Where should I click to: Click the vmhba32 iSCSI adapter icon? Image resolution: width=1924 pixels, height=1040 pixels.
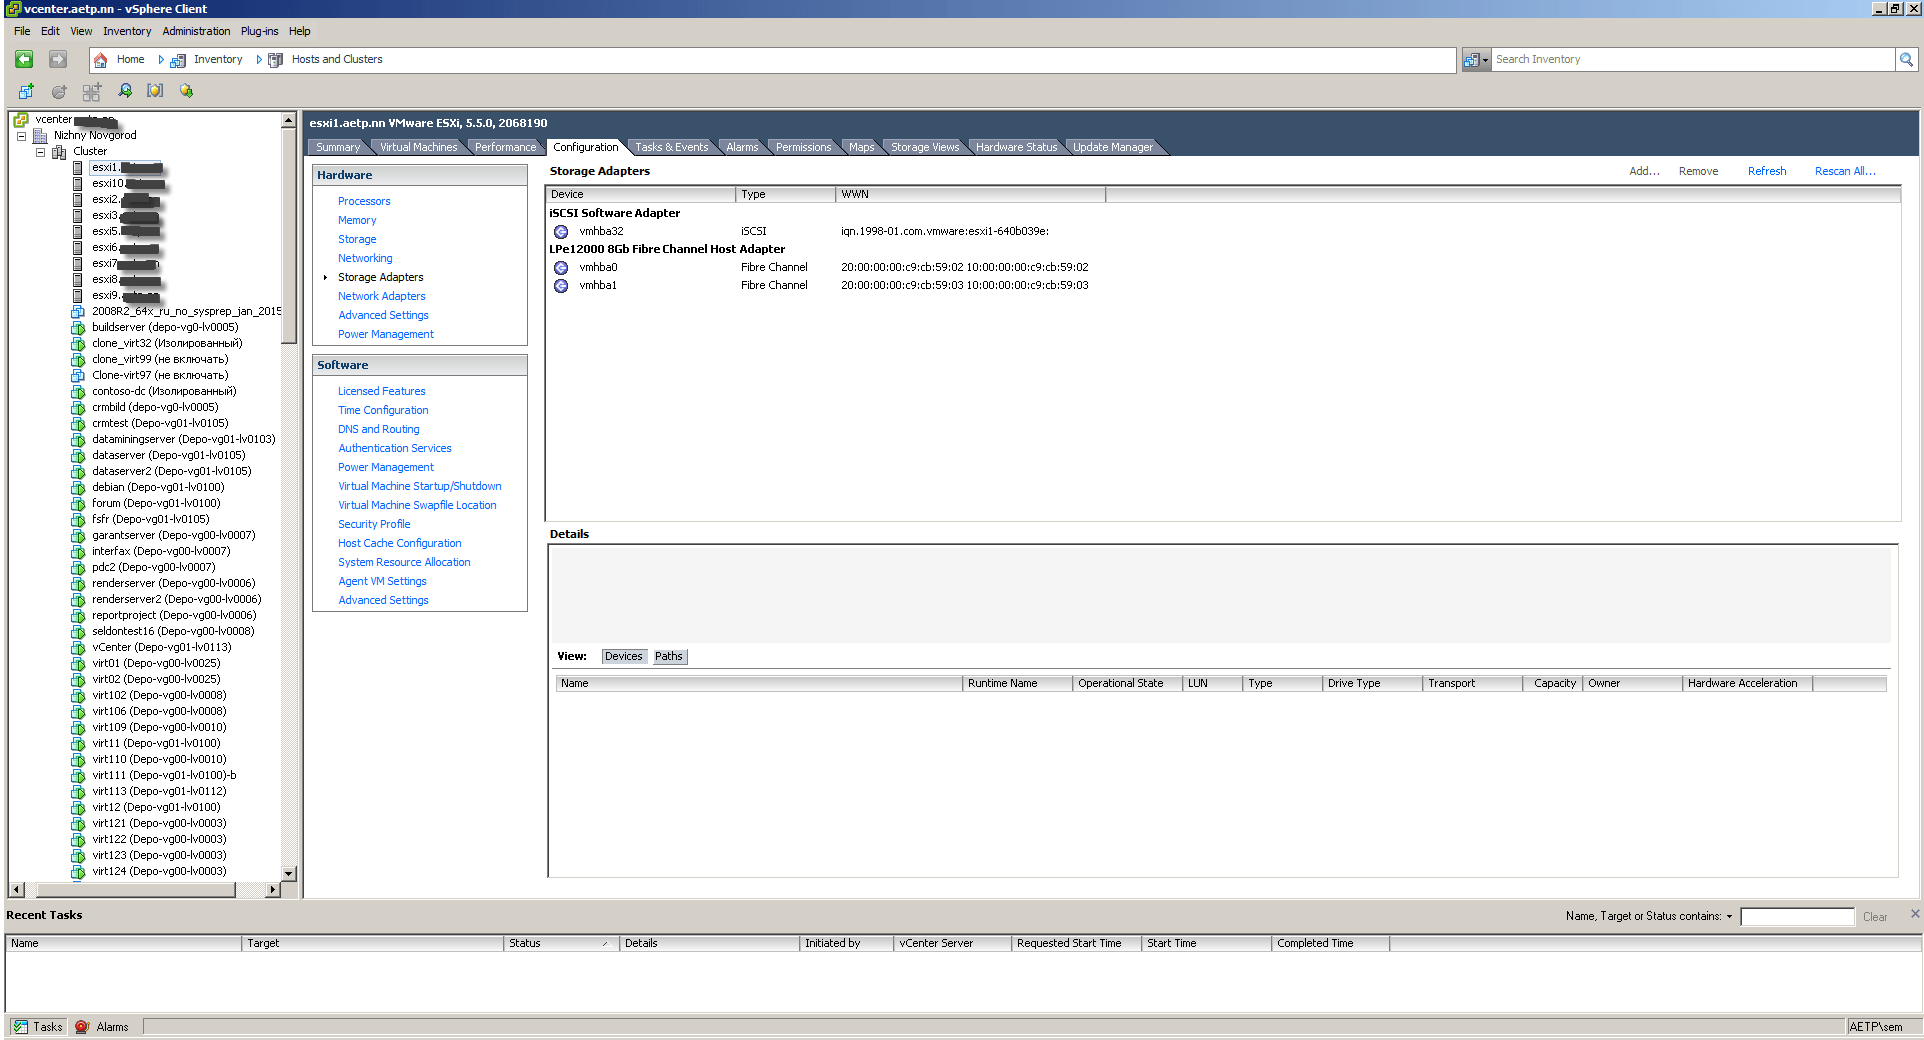tap(561, 232)
